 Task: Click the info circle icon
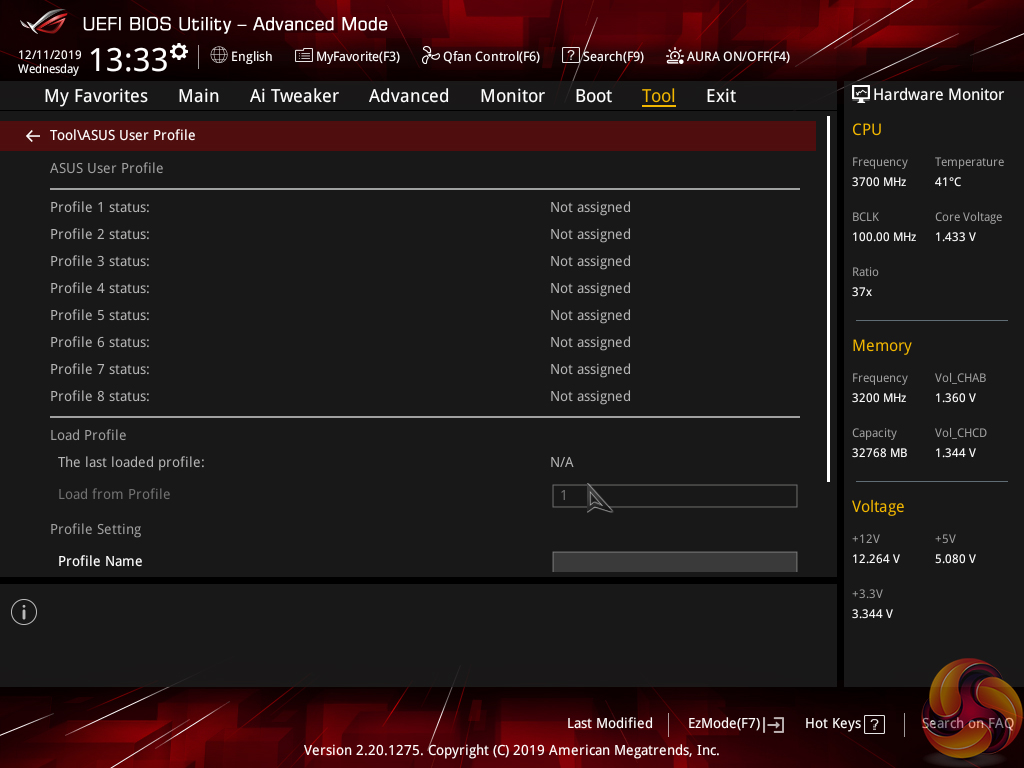pos(24,612)
